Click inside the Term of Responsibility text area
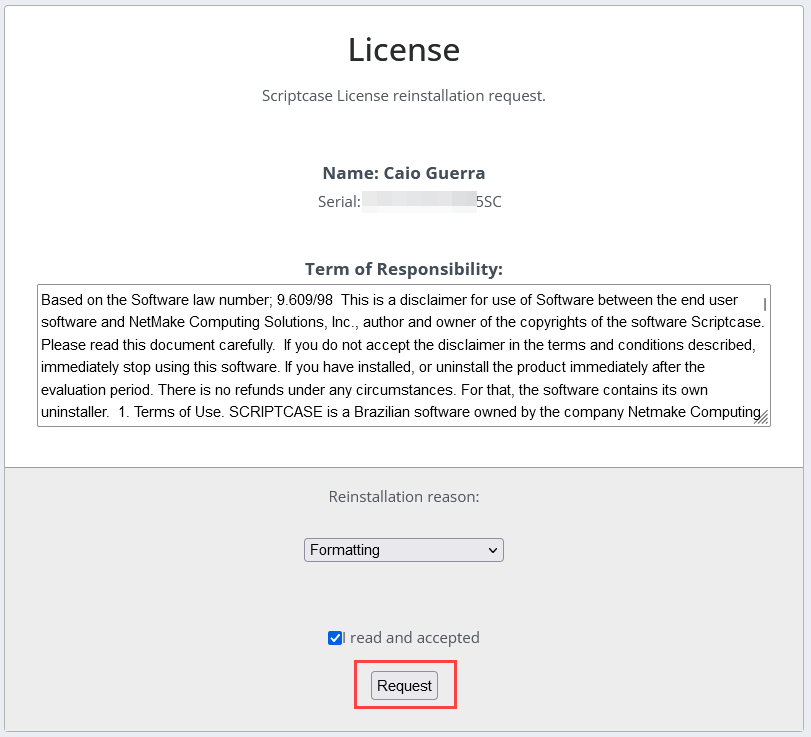This screenshot has height=737, width=811. pos(404,355)
